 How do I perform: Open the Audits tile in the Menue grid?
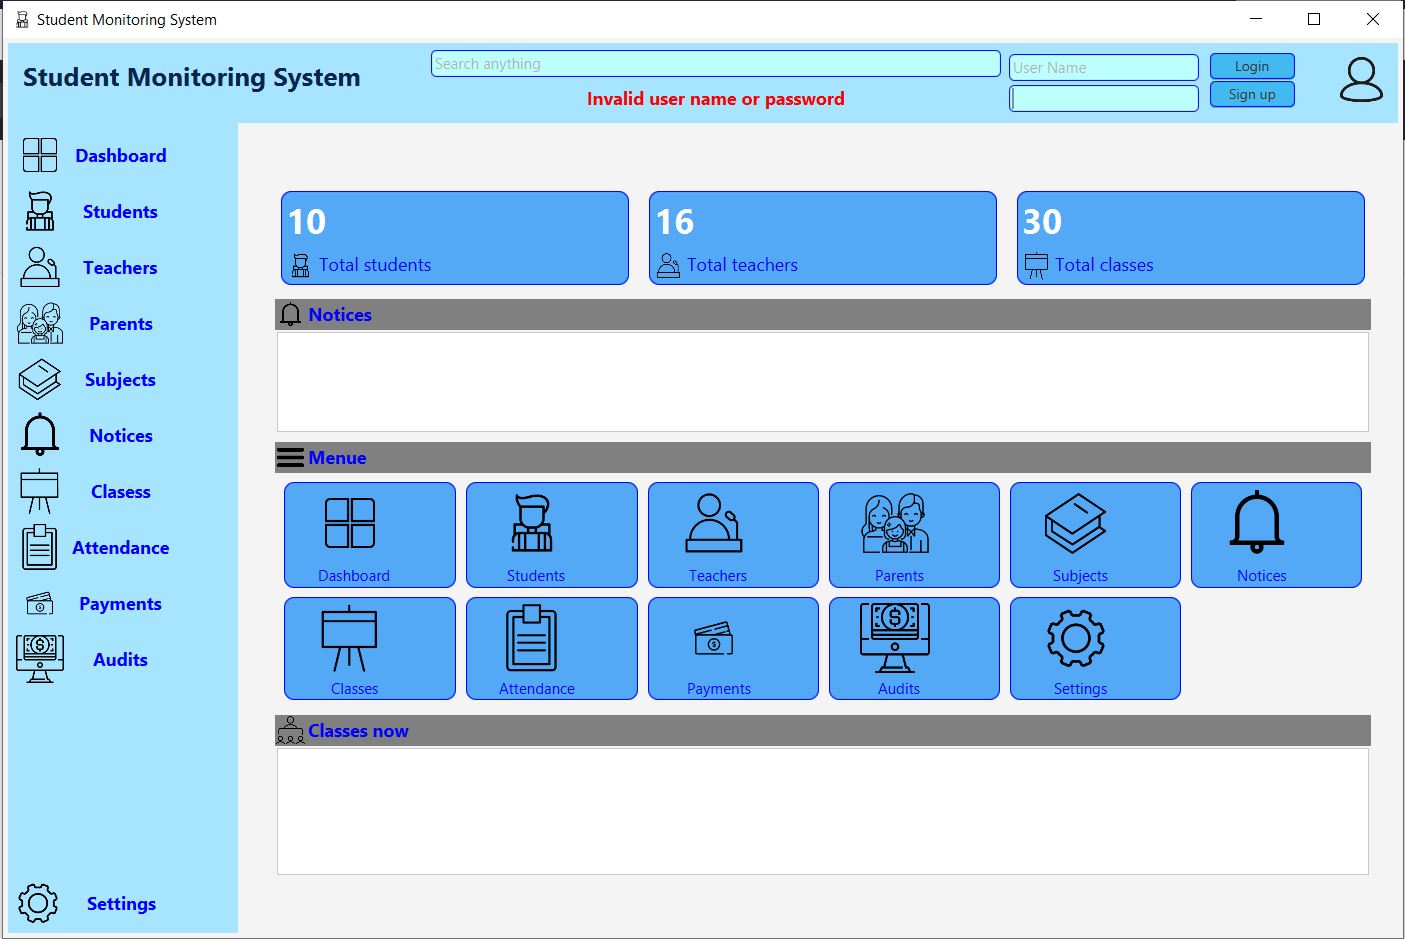tap(915, 649)
